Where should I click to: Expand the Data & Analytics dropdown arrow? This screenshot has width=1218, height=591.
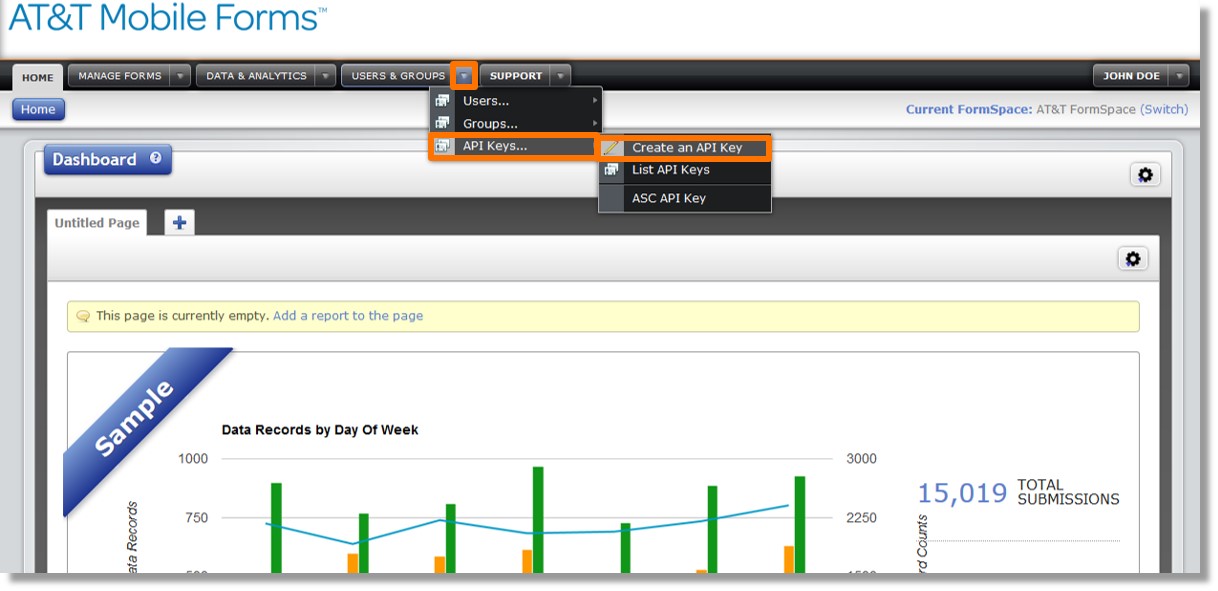(x=325, y=76)
